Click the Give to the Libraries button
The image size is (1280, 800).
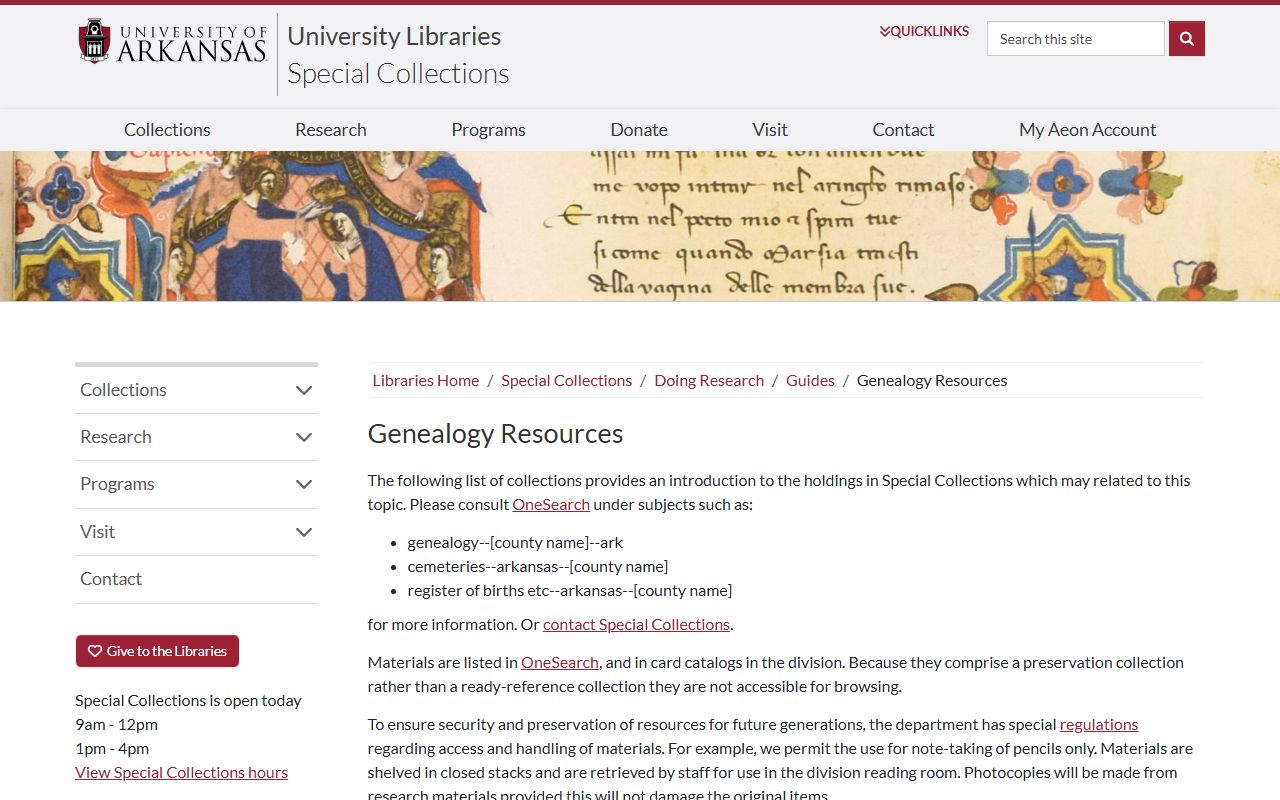pos(157,651)
